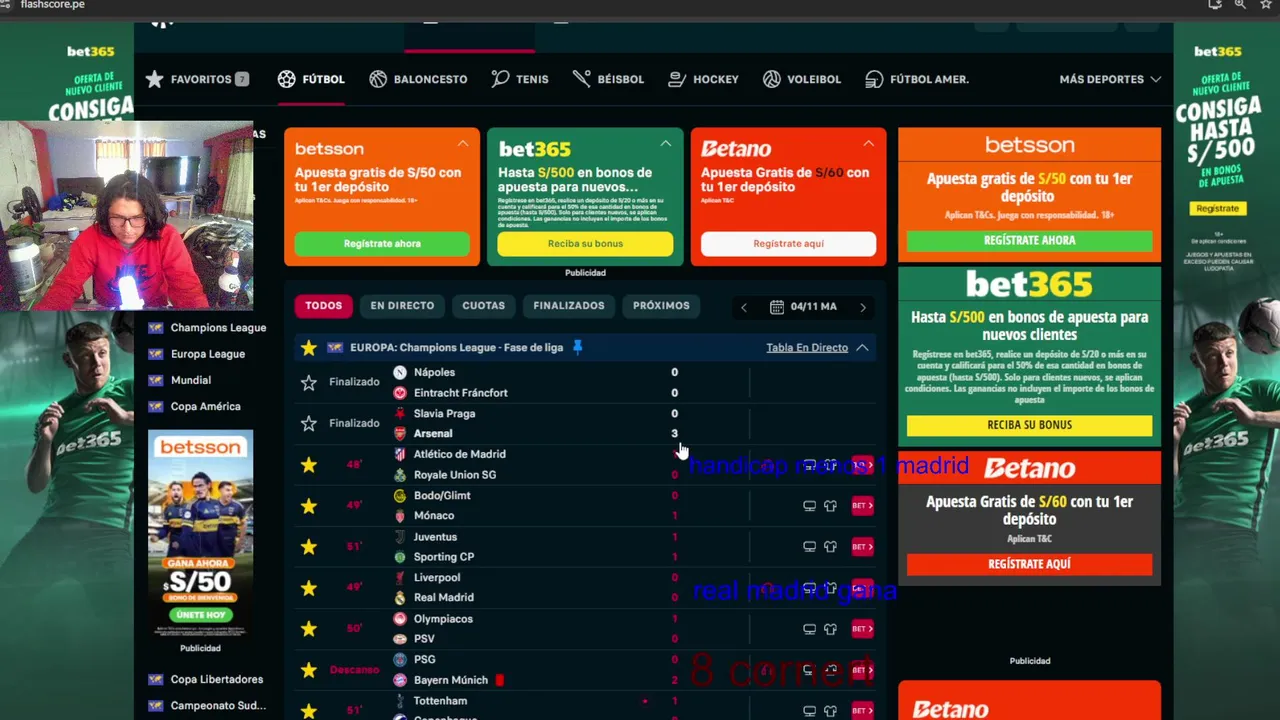Add Slavia Praga vs Arsenal to favorites
Image resolution: width=1280 pixels, height=720 pixels.
(309, 423)
